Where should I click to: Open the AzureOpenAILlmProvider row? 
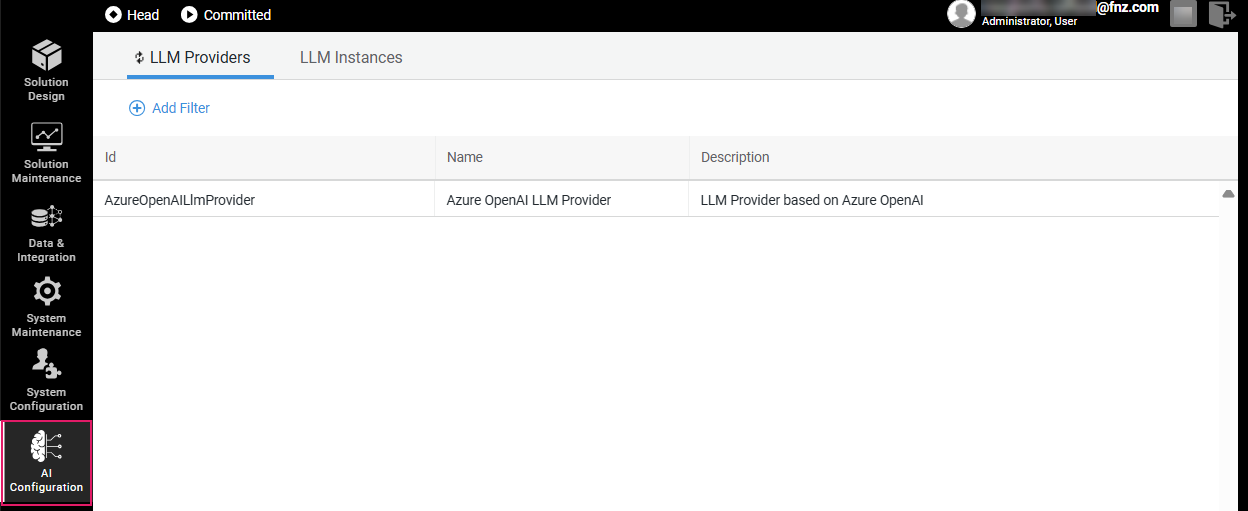(x=180, y=200)
